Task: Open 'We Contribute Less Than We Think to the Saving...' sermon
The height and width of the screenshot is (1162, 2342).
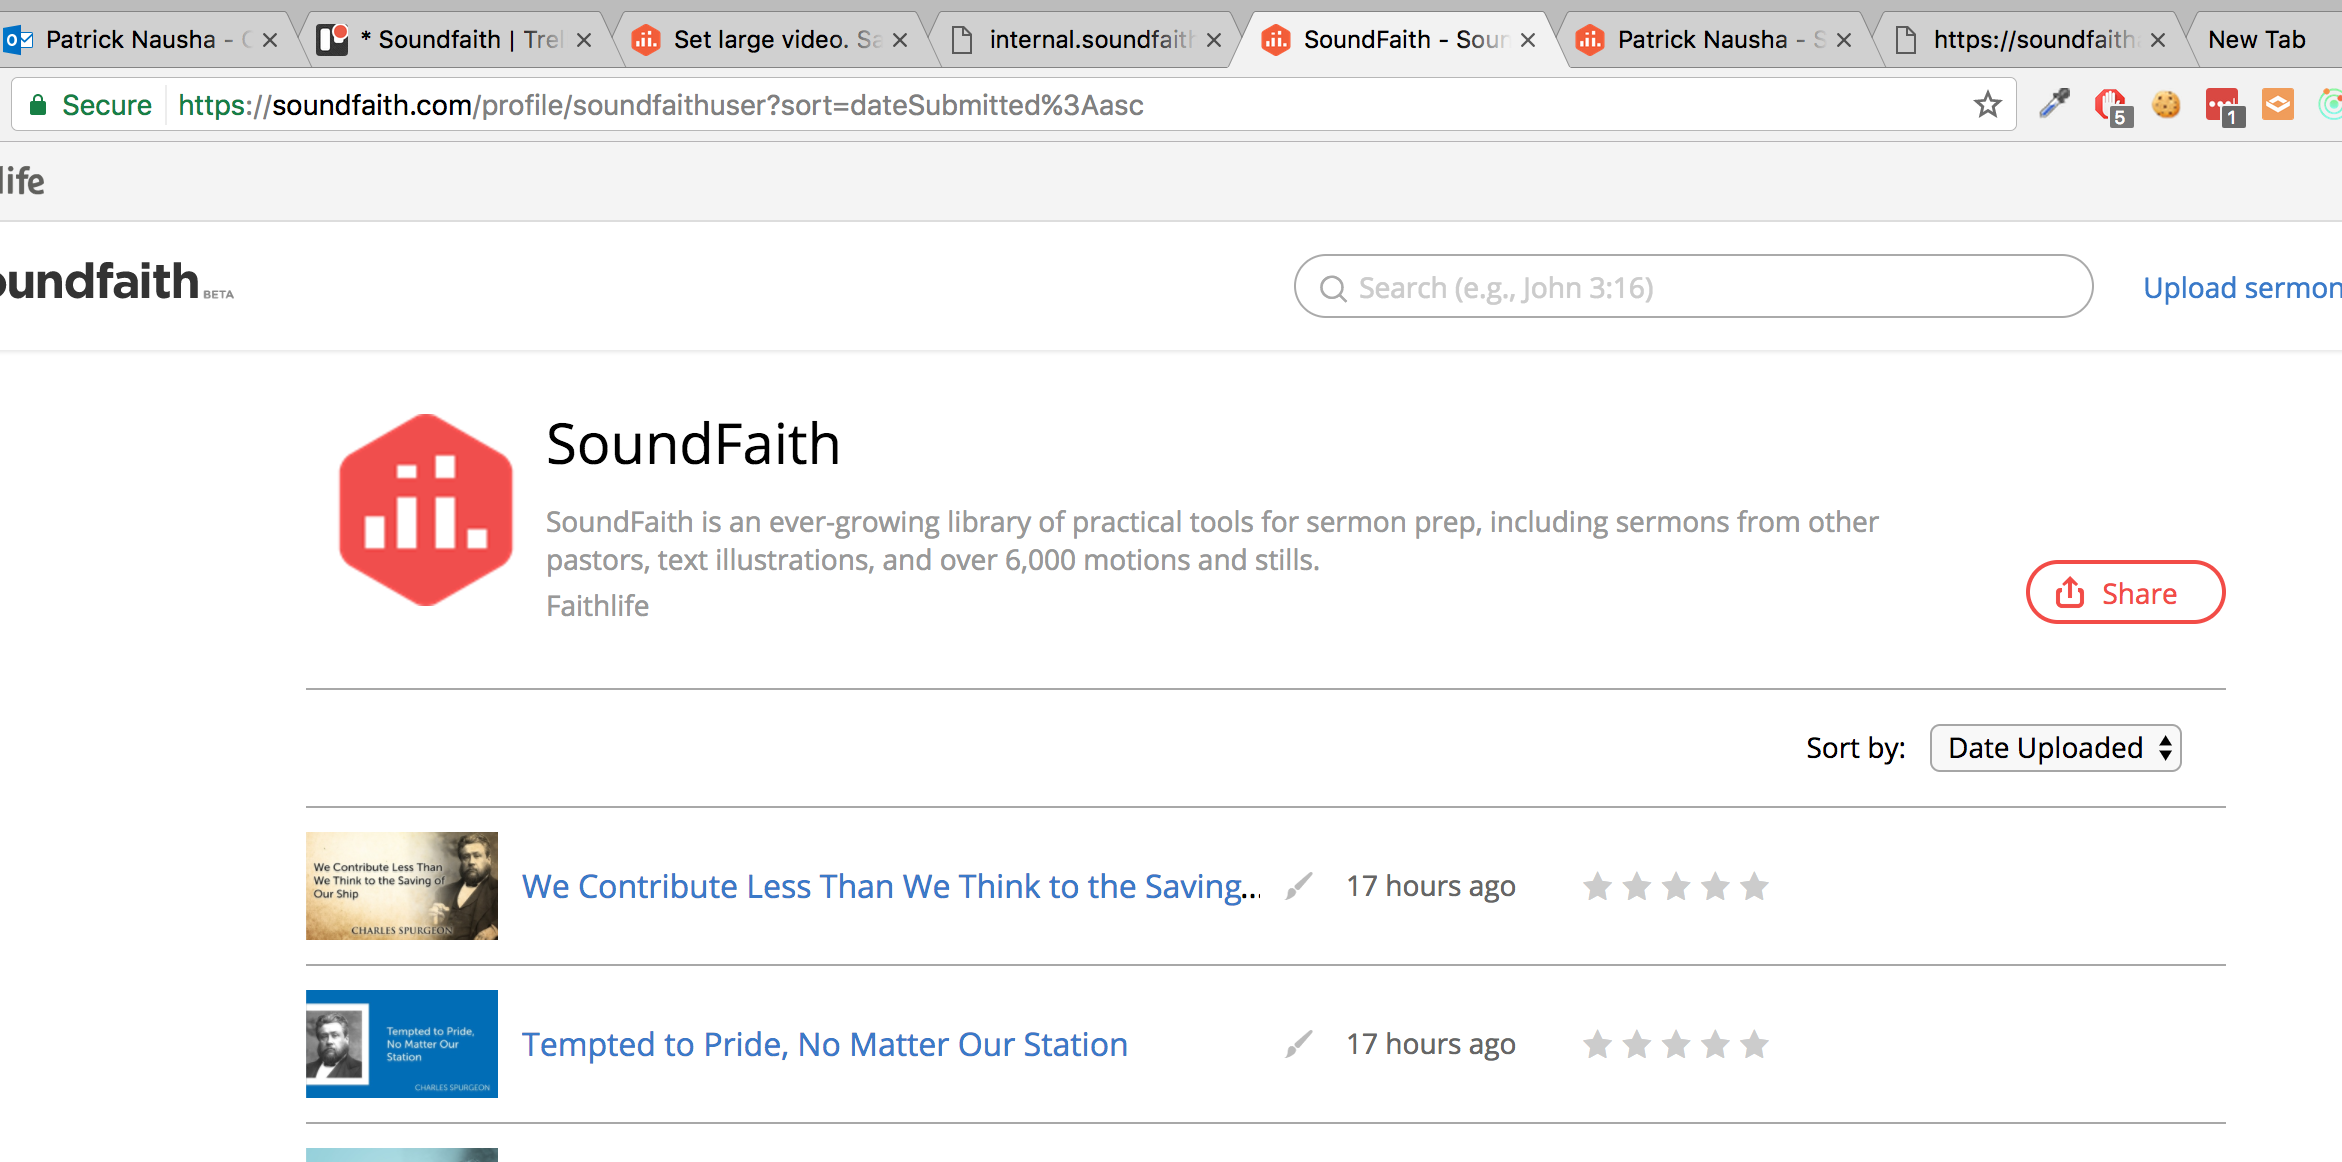Action: click(x=891, y=886)
